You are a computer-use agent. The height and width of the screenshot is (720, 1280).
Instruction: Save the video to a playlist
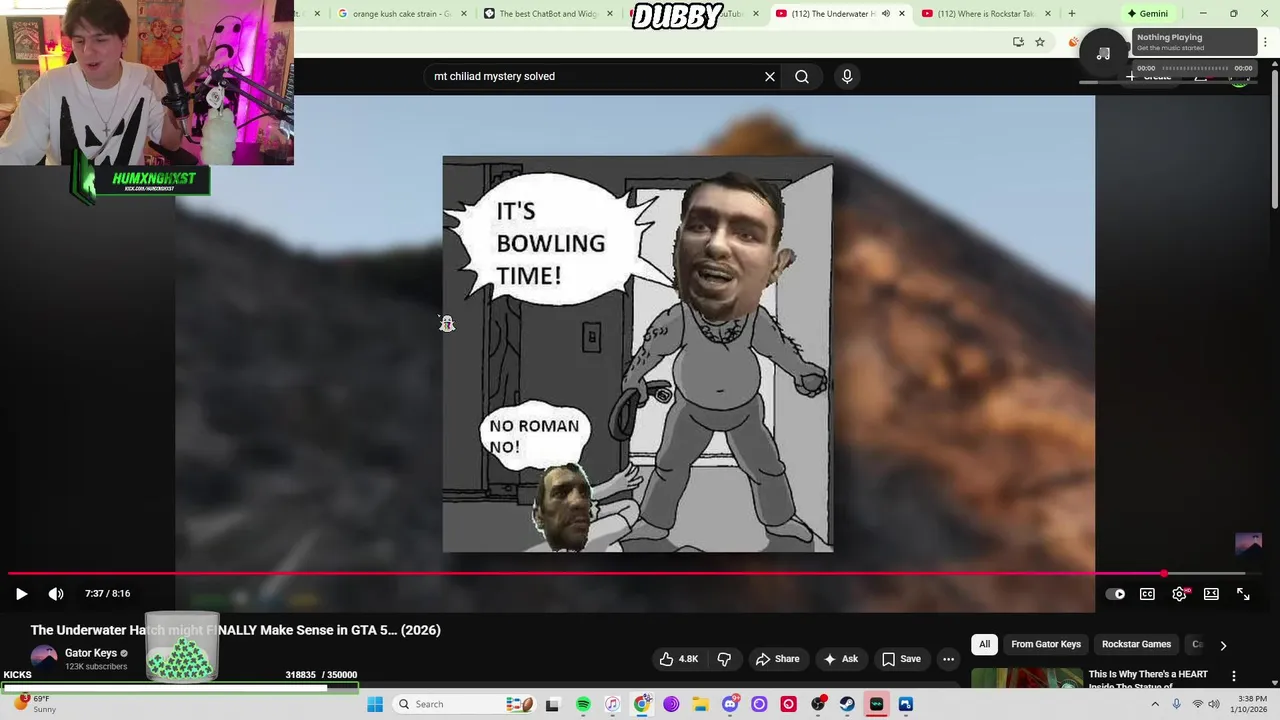point(900,659)
